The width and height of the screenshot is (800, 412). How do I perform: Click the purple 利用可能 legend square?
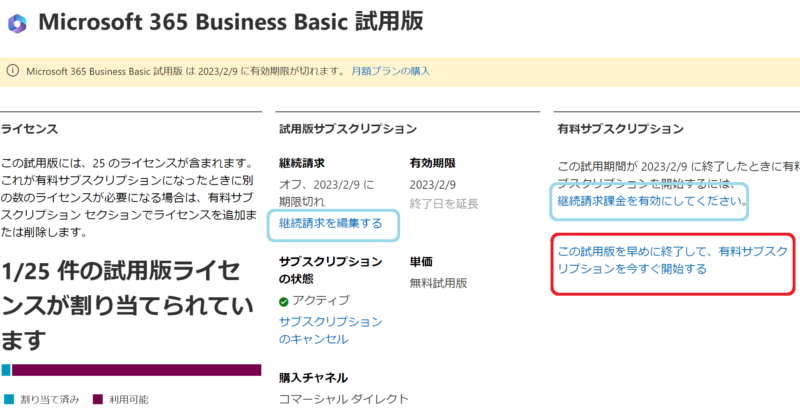coord(97,400)
